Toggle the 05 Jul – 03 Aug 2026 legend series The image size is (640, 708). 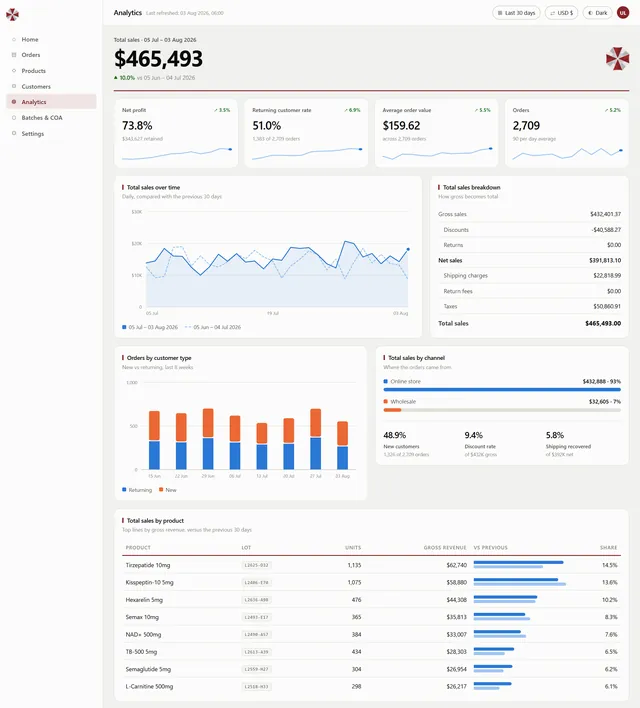tap(150, 327)
